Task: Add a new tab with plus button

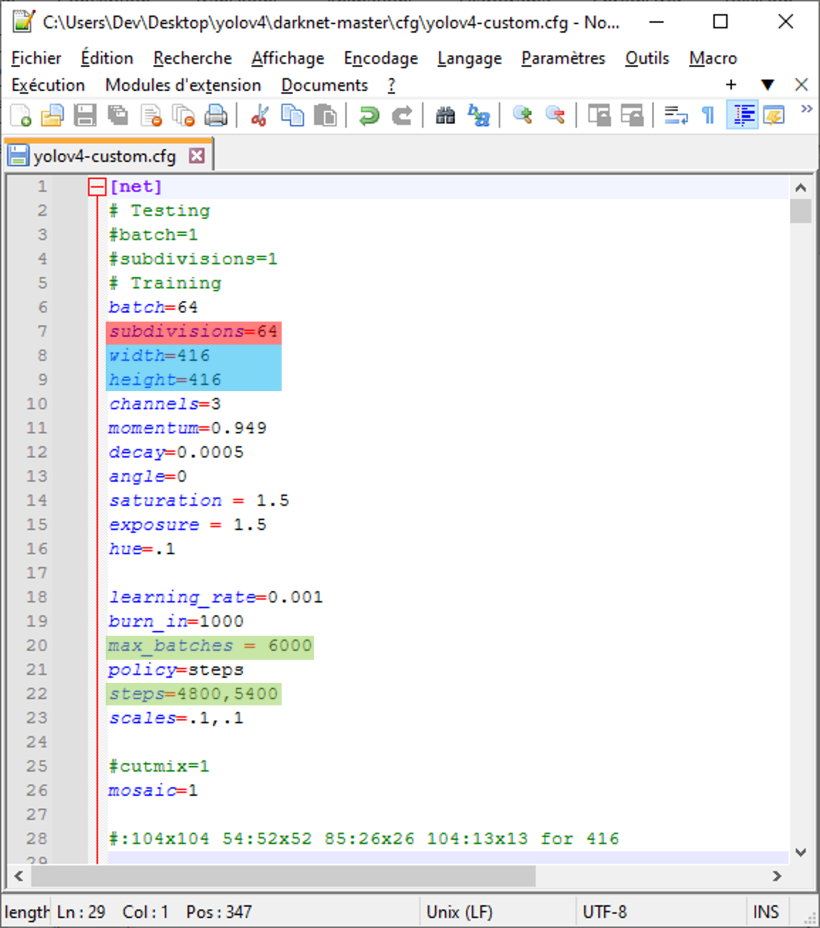Action: [731, 85]
